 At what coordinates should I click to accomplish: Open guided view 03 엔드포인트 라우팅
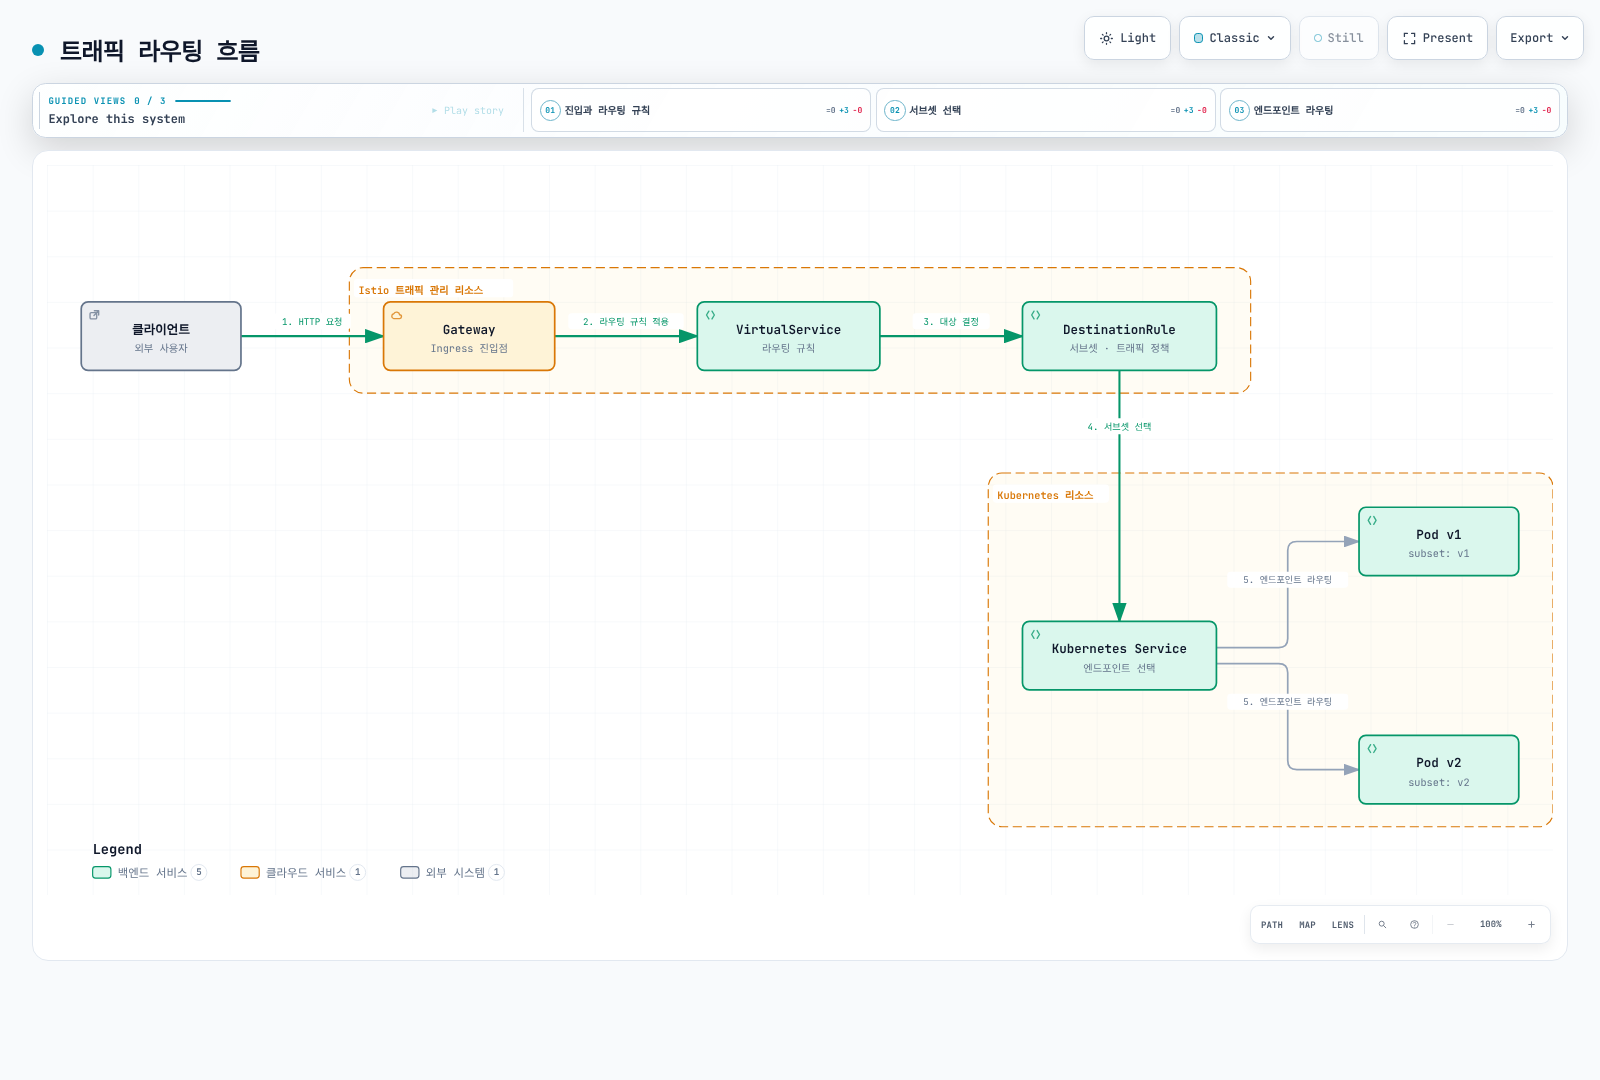pos(1390,110)
